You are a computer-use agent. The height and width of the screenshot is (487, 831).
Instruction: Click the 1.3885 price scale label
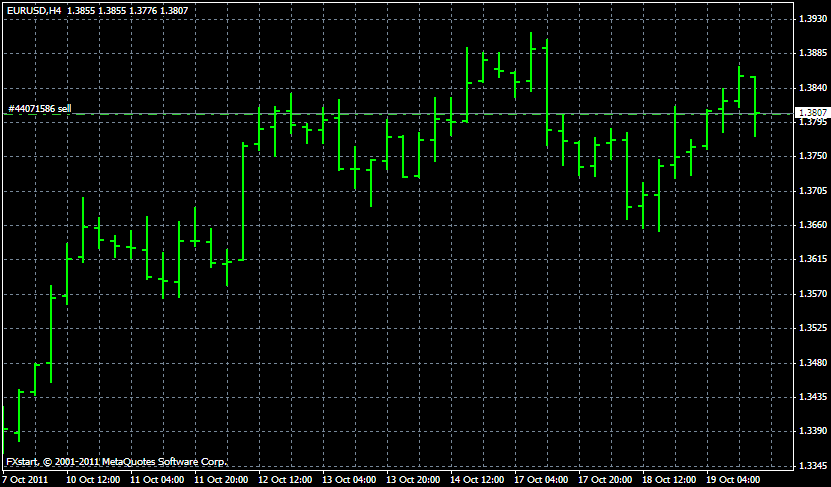[813, 54]
